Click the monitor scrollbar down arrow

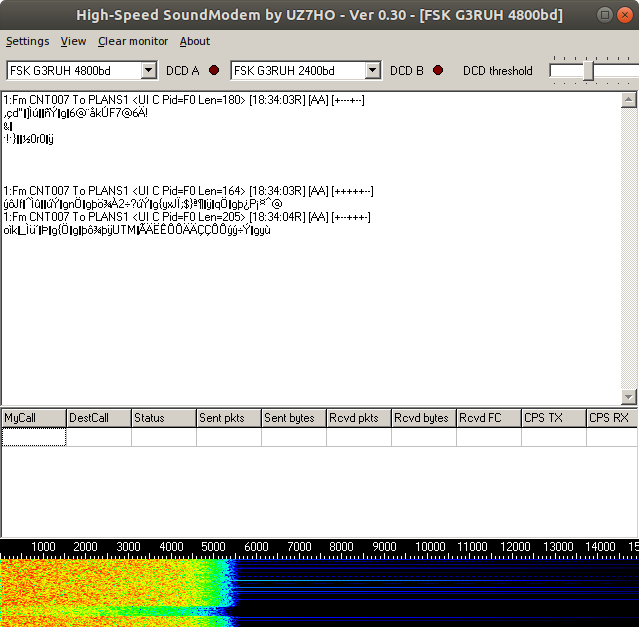628,396
